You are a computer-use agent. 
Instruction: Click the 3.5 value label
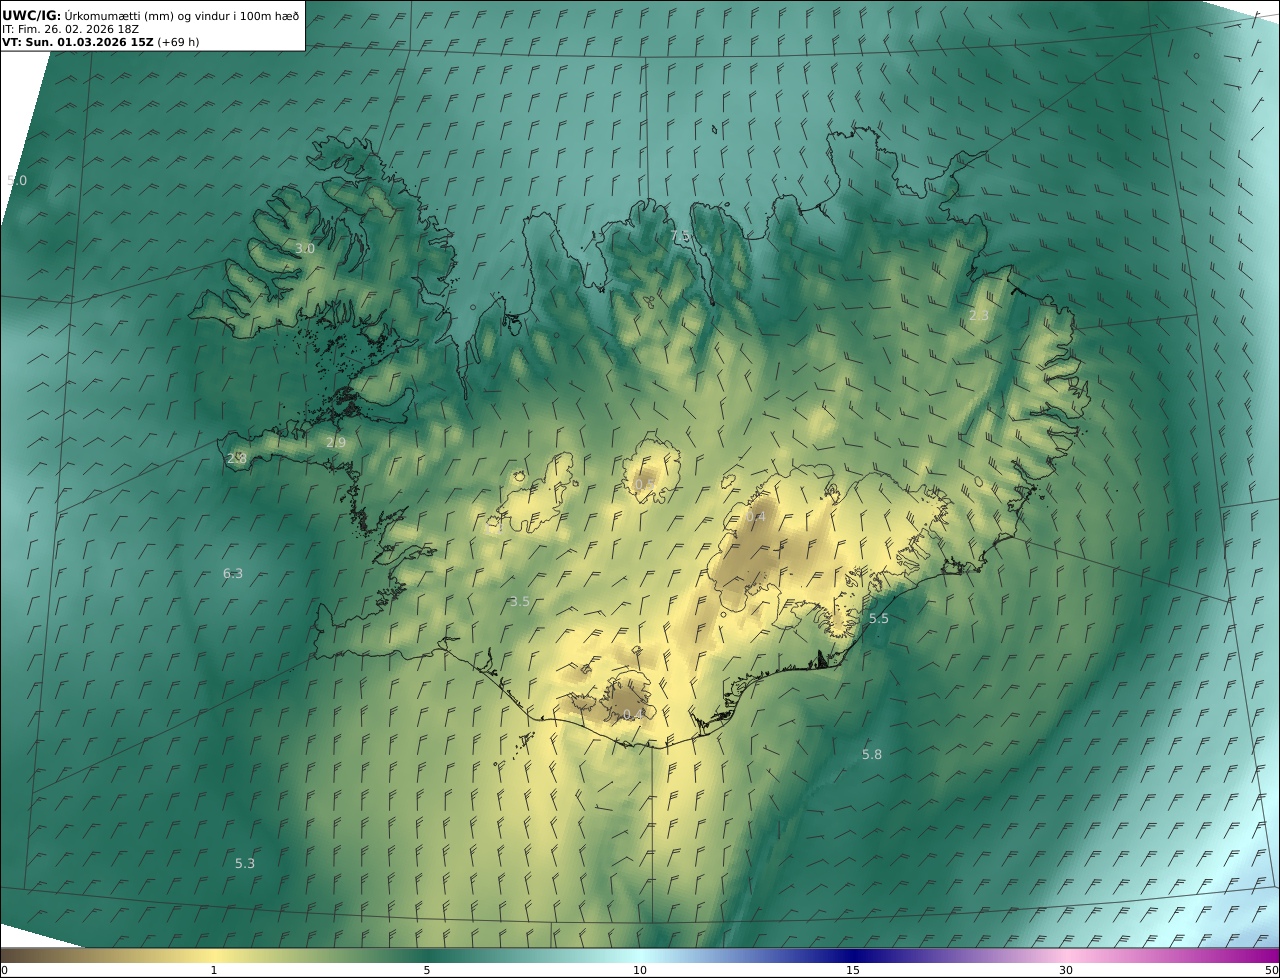(x=520, y=602)
